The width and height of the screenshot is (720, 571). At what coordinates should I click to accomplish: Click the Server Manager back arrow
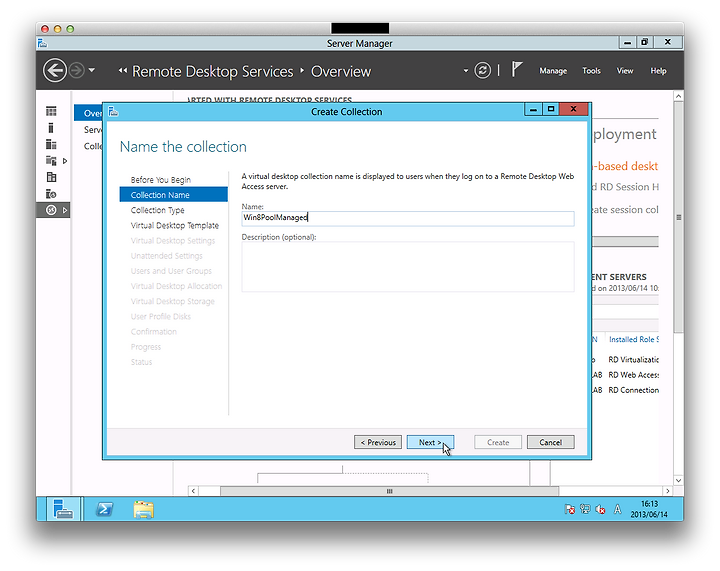(x=55, y=71)
